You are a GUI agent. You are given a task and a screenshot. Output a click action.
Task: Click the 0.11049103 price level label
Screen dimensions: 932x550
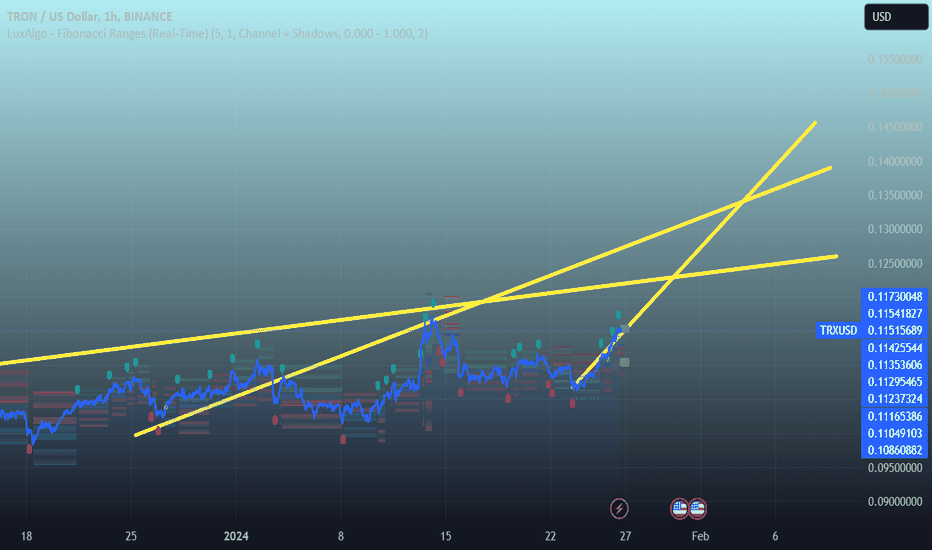tap(895, 433)
